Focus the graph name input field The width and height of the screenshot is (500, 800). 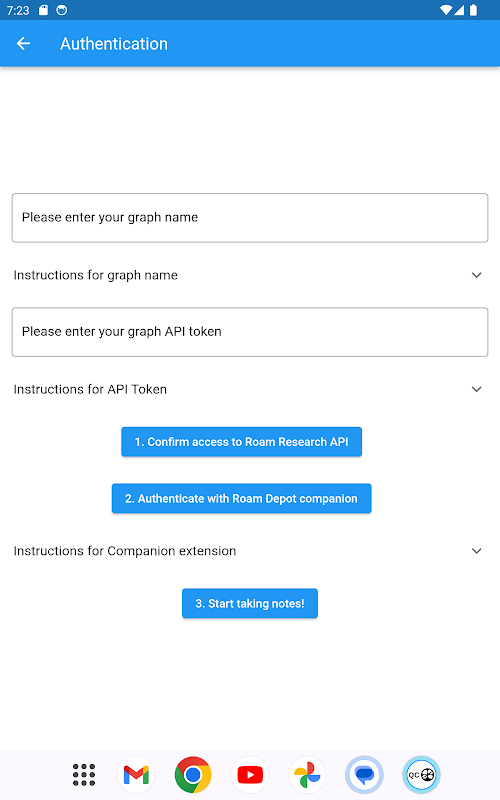[250, 218]
